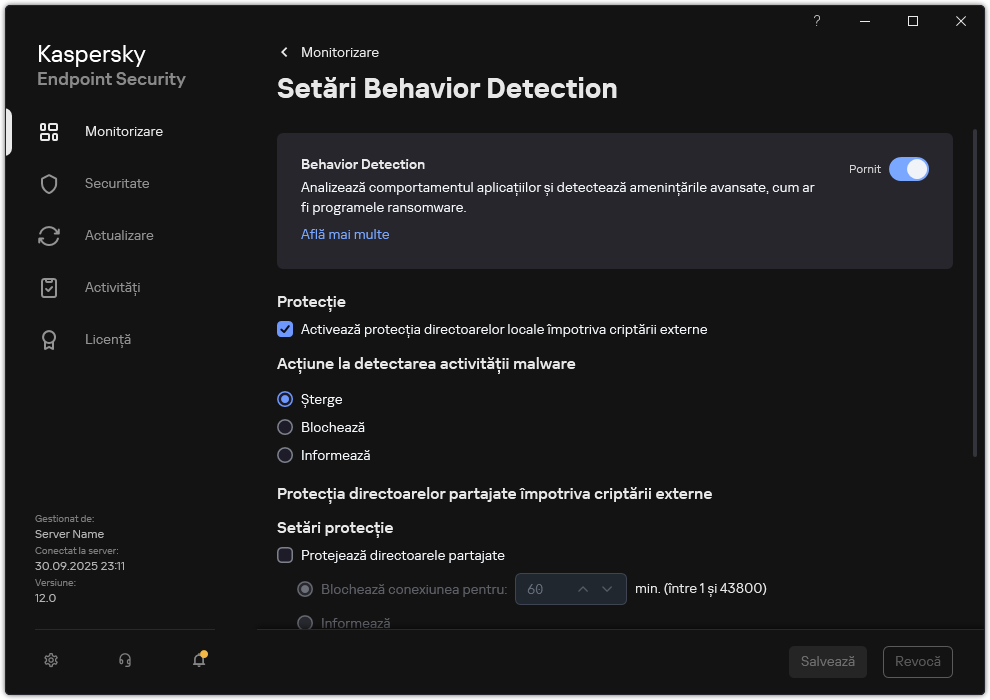Enable Protejează directoarele partajate checkbox

coord(285,555)
